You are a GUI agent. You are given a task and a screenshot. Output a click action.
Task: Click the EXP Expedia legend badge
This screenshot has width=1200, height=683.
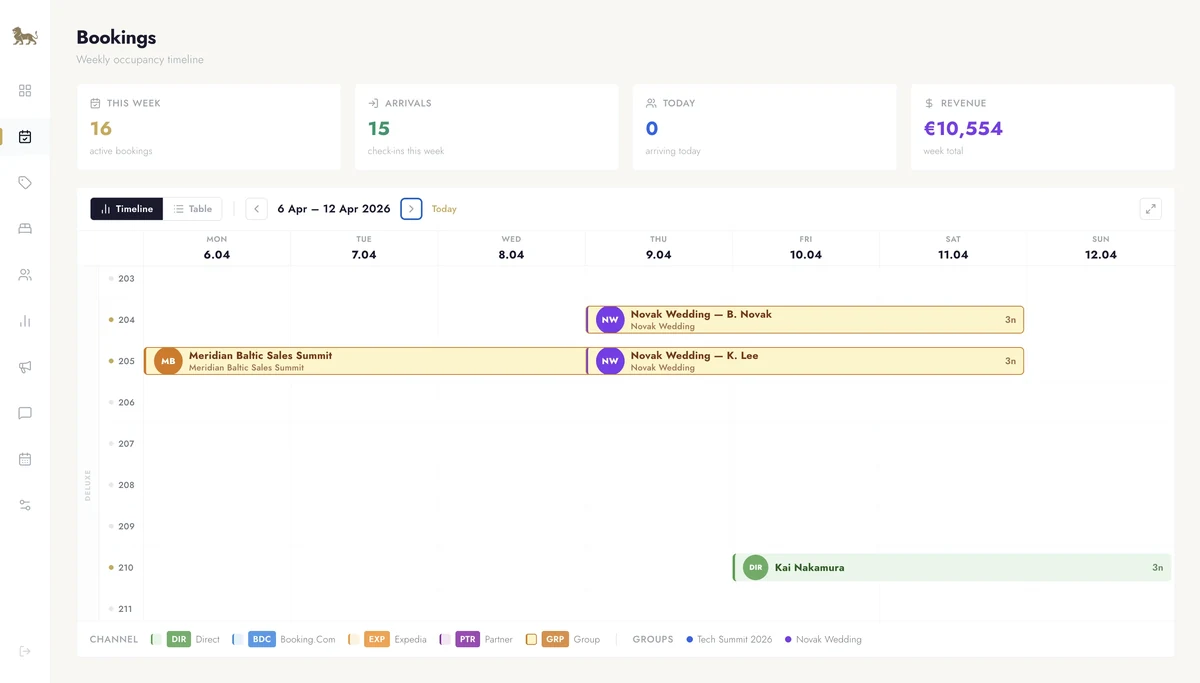(376, 639)
